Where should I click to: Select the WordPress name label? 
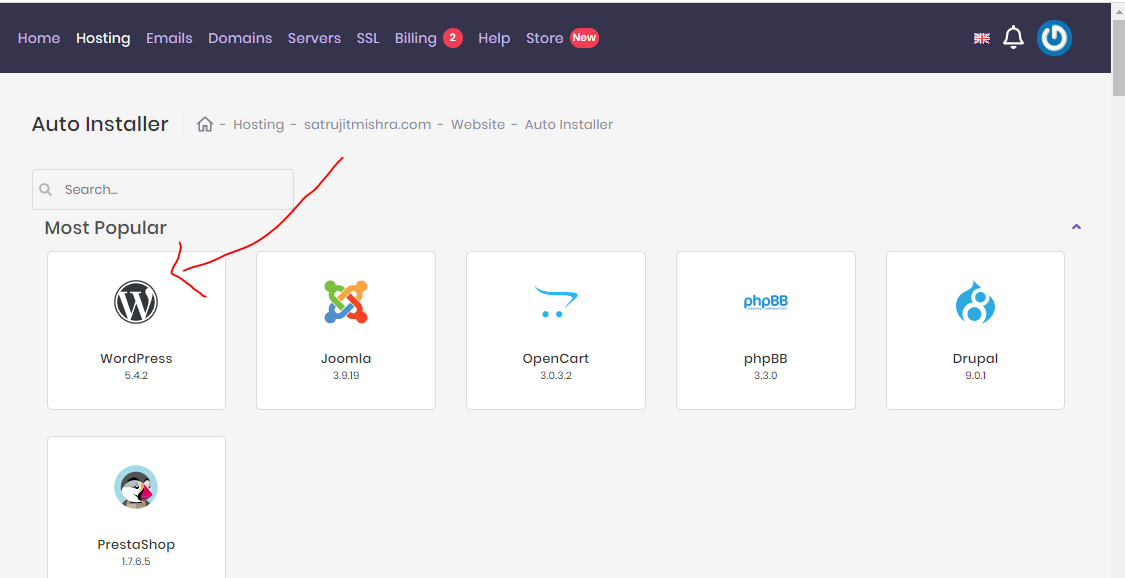(136, 359)
